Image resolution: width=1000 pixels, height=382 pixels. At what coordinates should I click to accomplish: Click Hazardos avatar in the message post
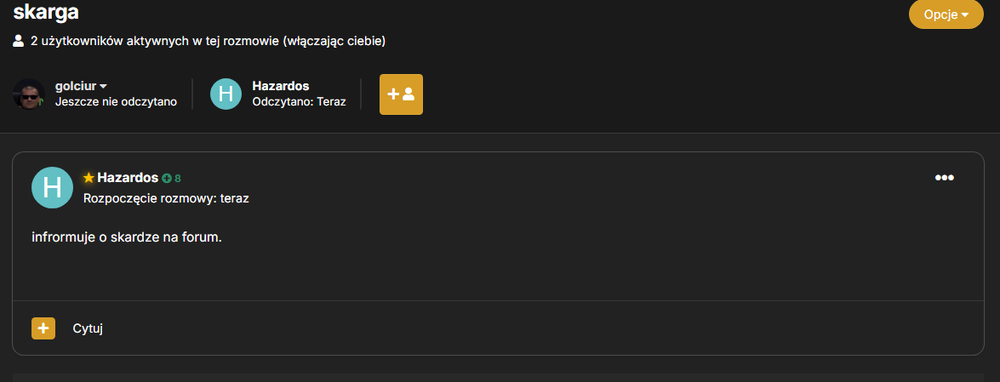tap(52, 187)
